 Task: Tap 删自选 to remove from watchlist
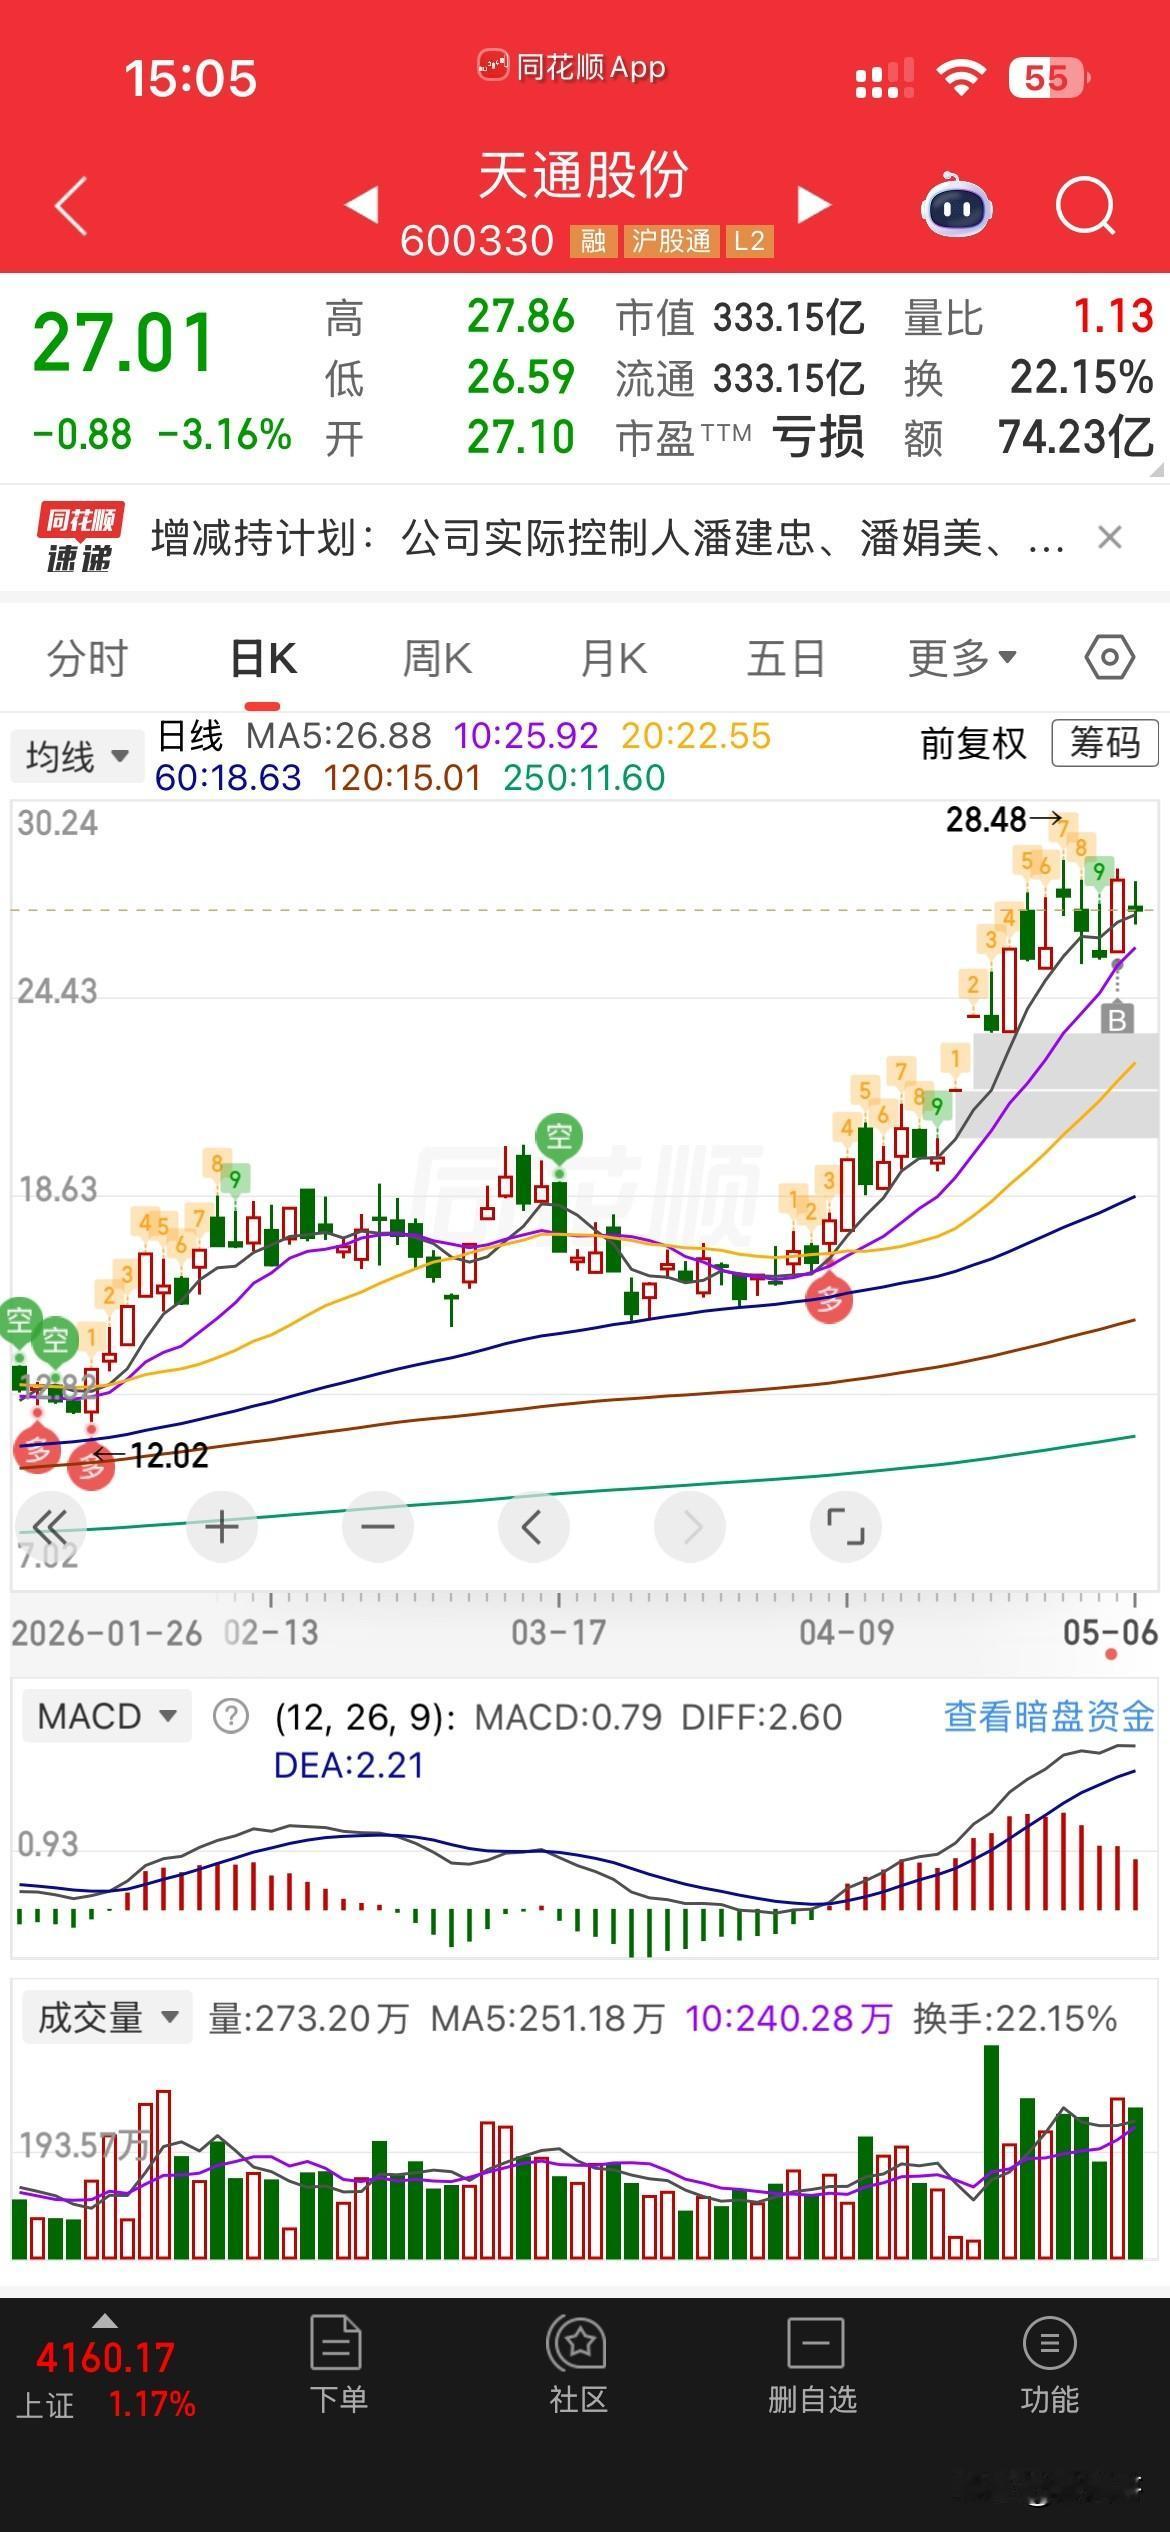[812, 2368]
